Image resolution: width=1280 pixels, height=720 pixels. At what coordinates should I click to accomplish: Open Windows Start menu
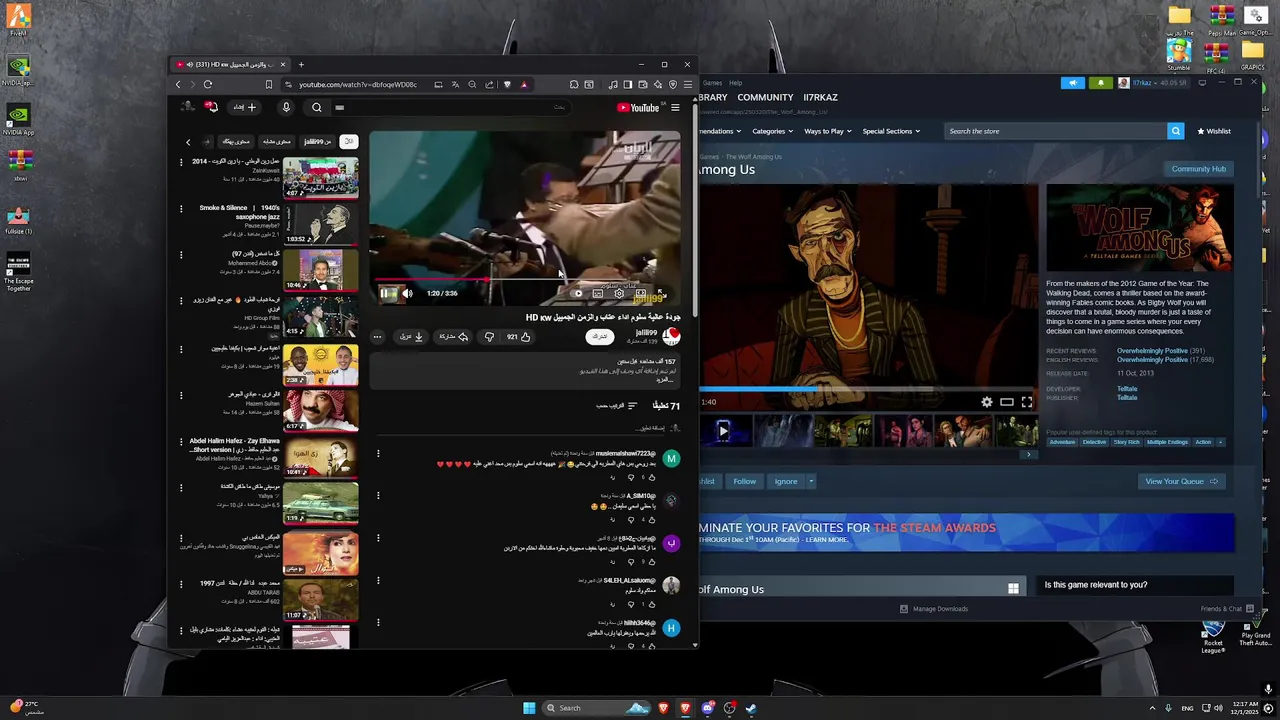pyautogui.click(x=529, y=708)
